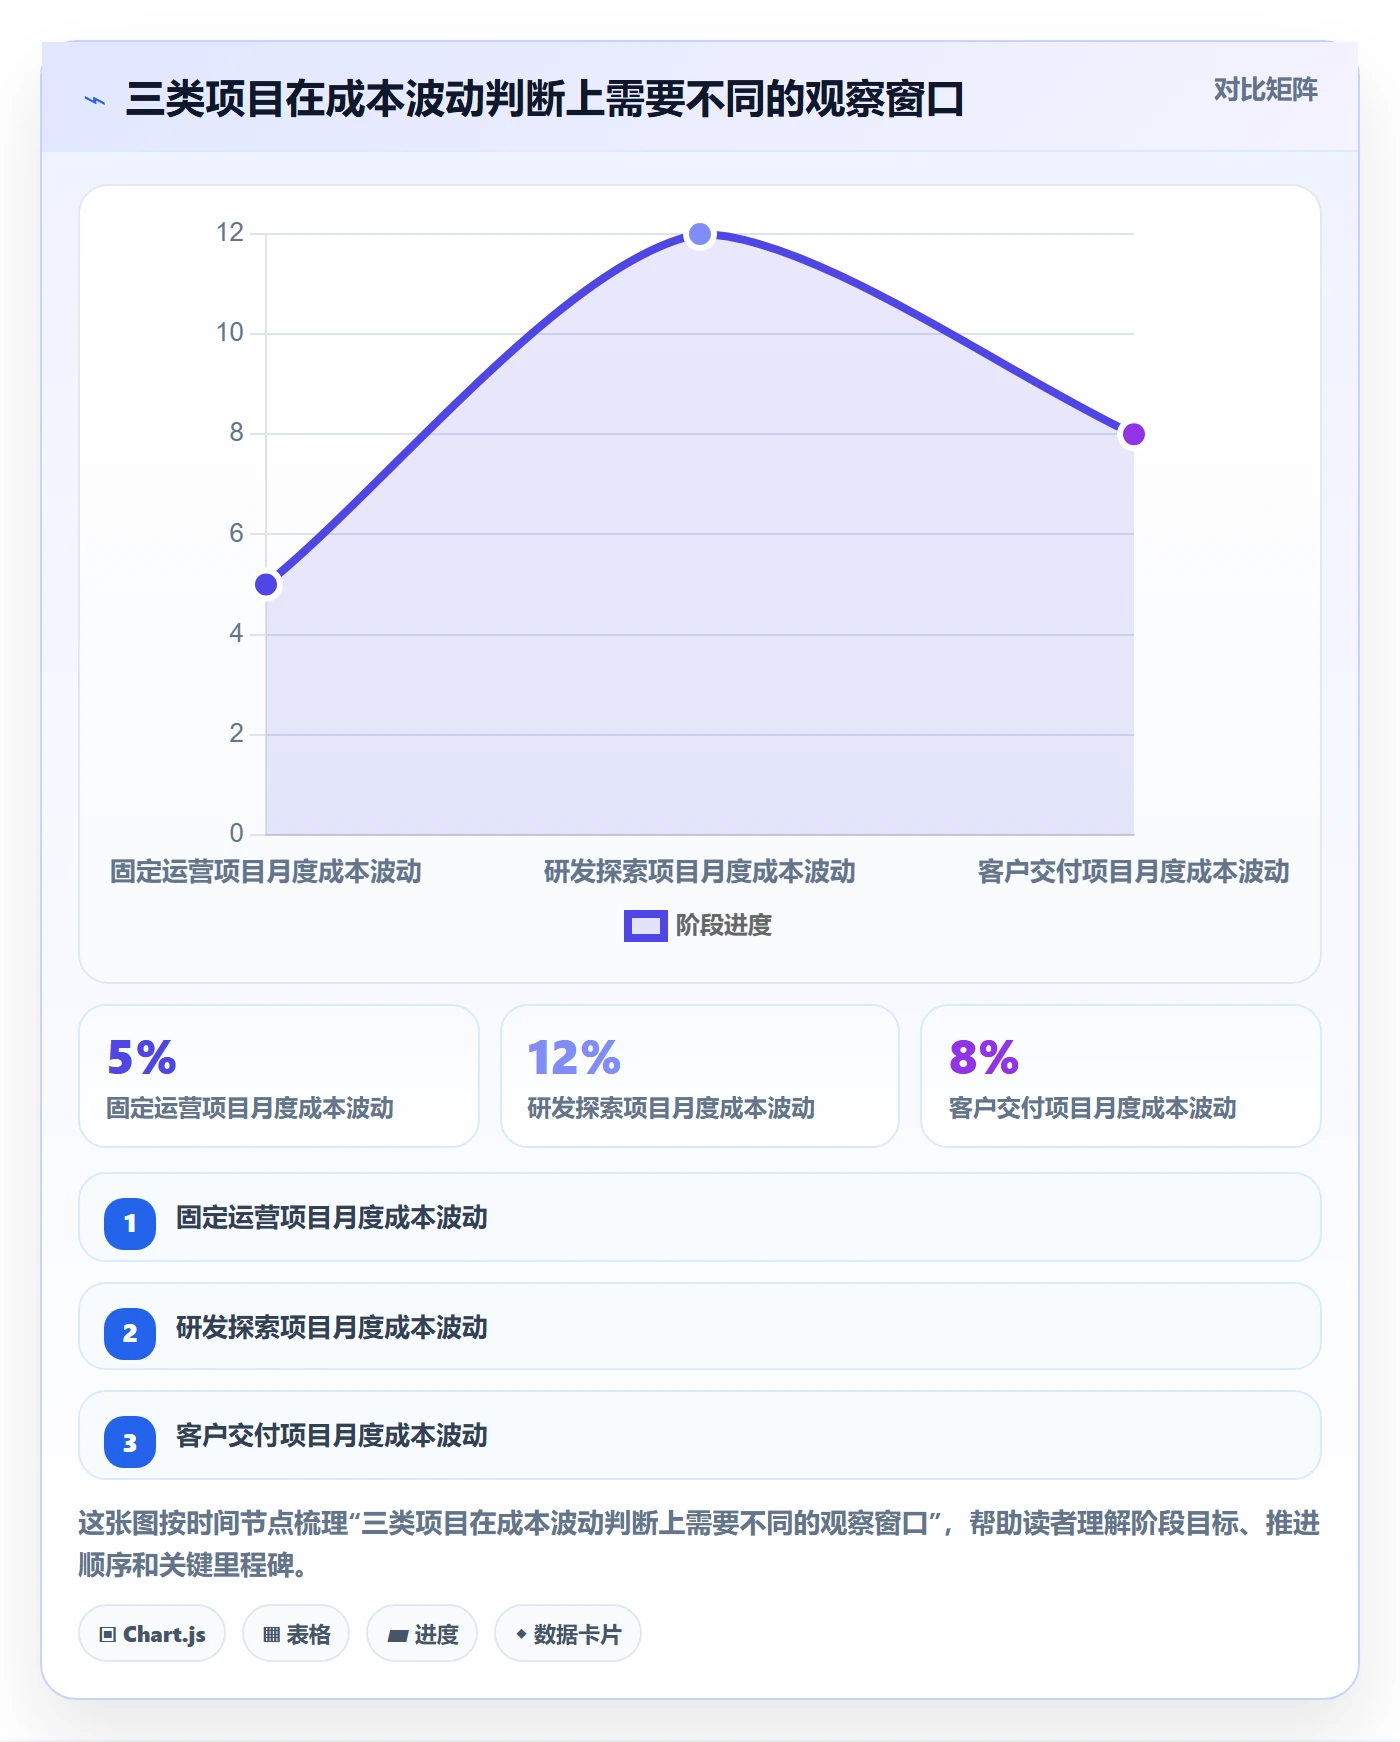Select list row 研发探索项目月度成本波动

(x=700, y=1327)
